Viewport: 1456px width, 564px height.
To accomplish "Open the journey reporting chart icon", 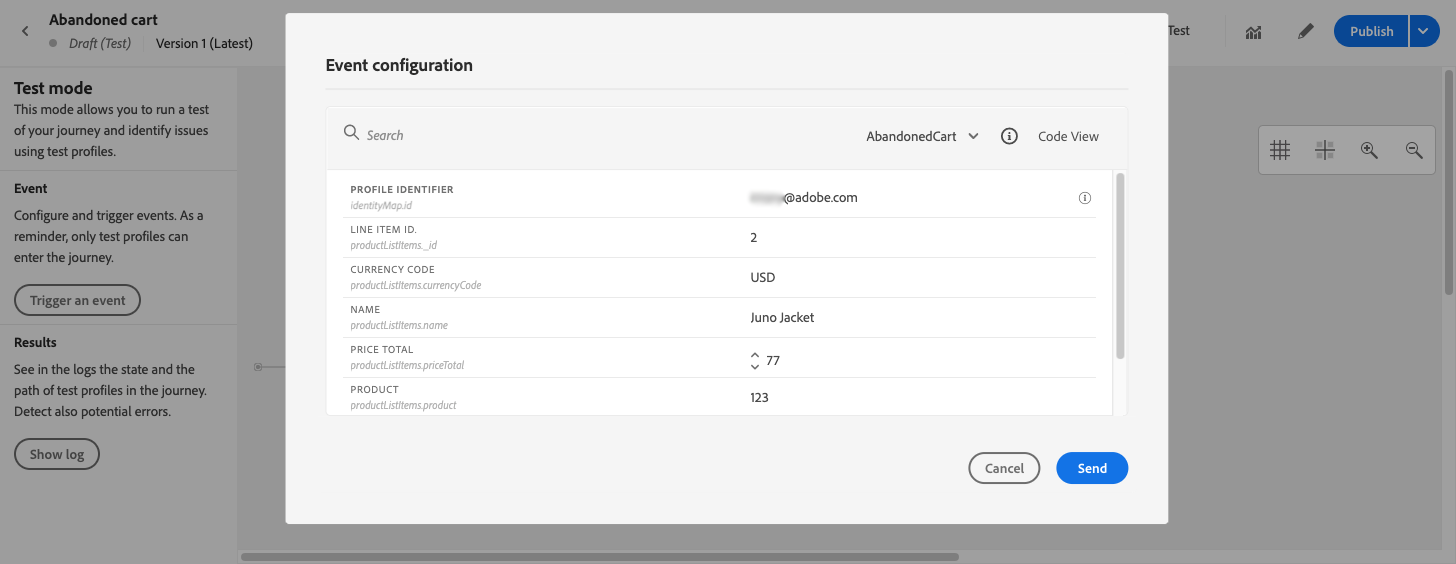I will (1253, 31).
